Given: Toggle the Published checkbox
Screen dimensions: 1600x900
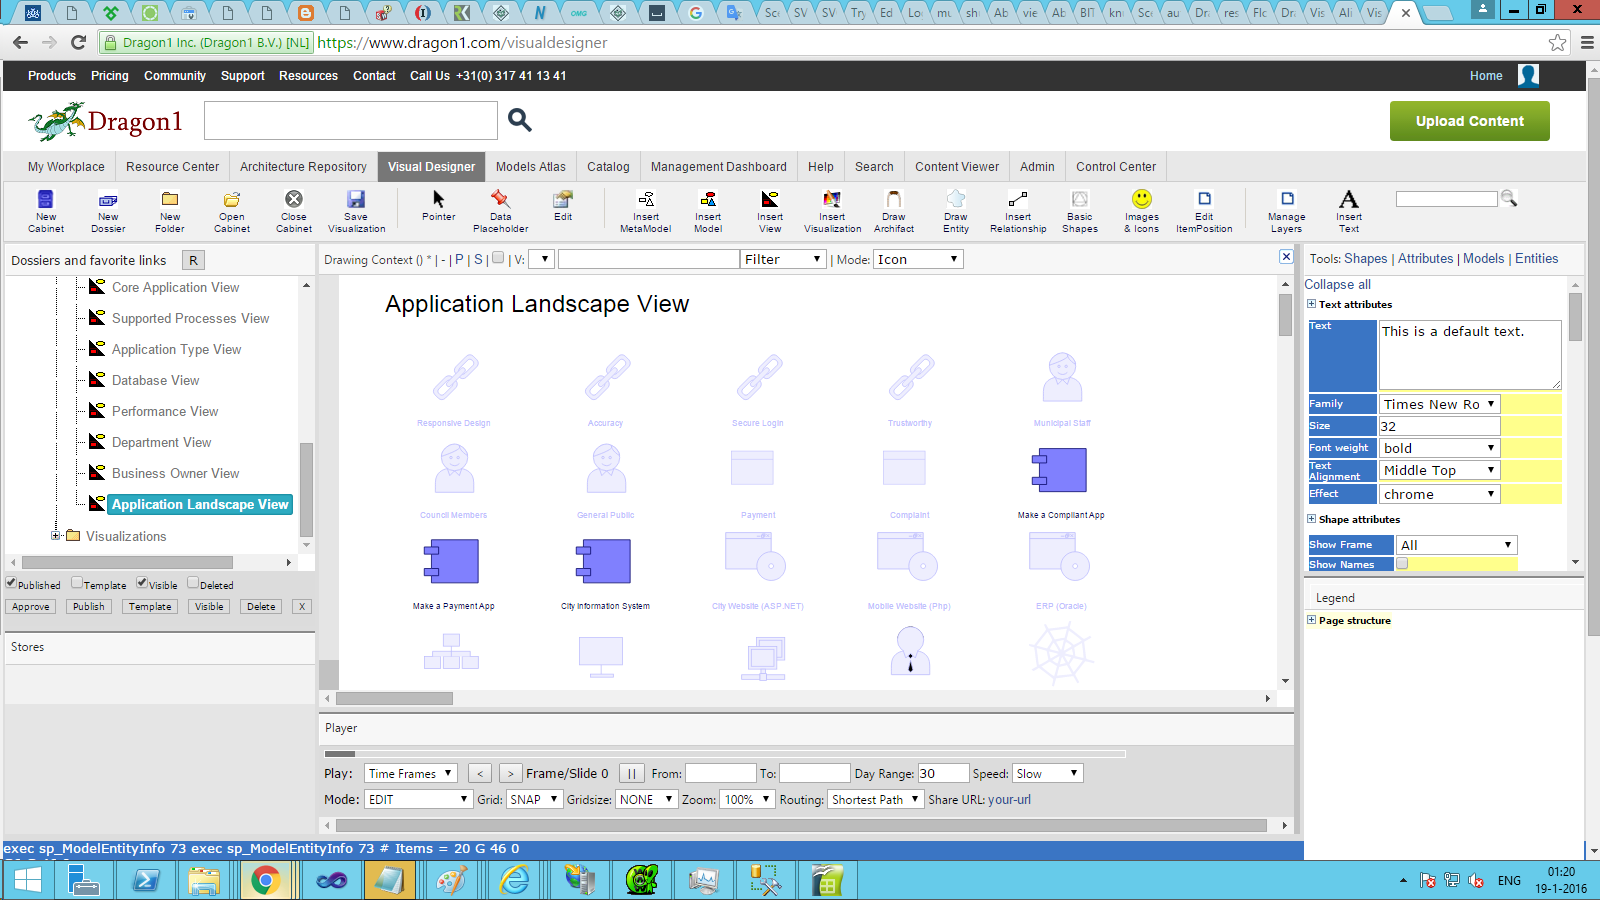Looking at the screenshot, I should click(12, 583).
